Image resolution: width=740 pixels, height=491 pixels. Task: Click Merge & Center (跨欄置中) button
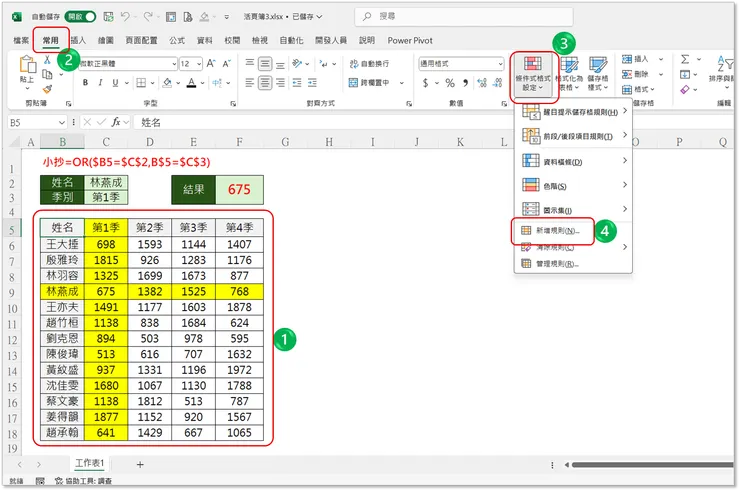[370, 83]
